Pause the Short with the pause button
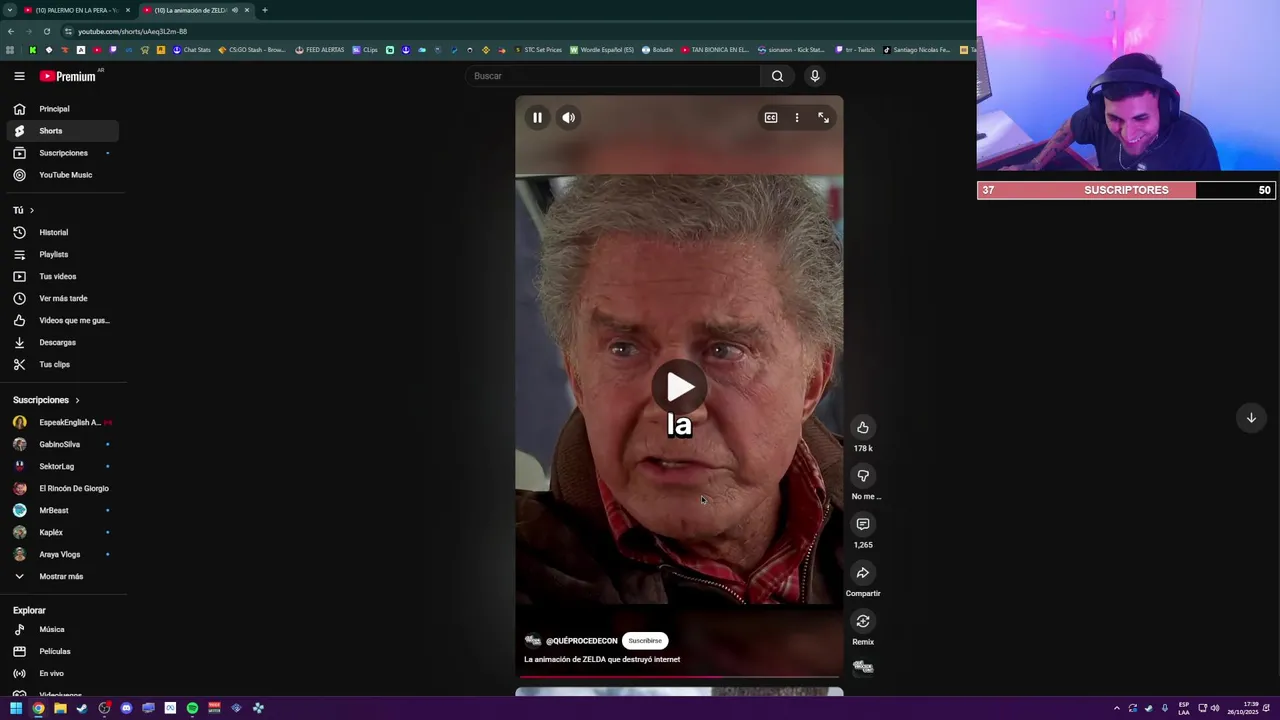The image size is (1280, 720). (537, 118)
